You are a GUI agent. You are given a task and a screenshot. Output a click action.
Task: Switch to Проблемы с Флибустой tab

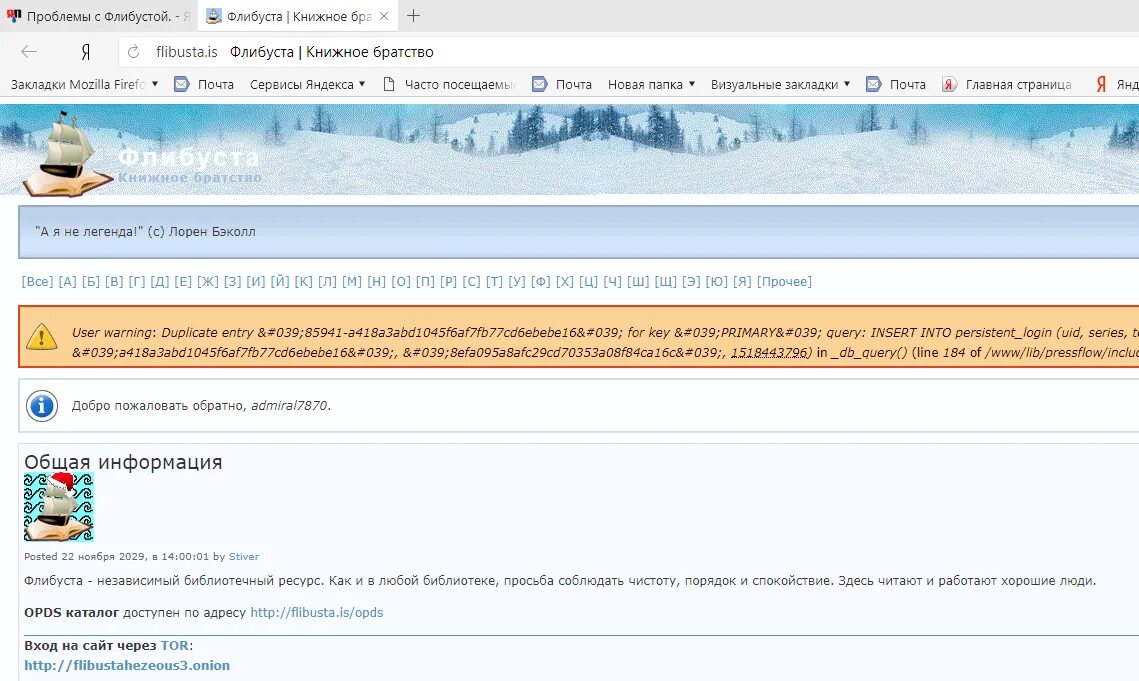click(x=97, y=16)
